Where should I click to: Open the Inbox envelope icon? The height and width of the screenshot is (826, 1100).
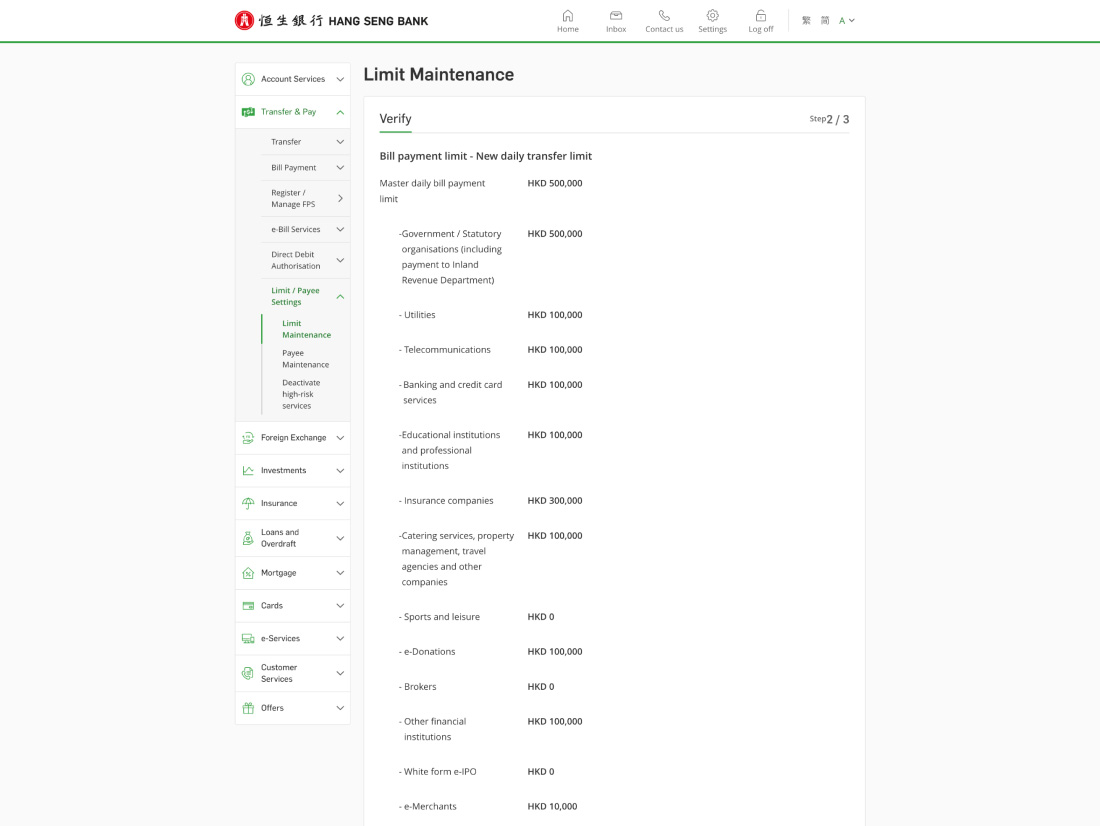click(616, 16)
